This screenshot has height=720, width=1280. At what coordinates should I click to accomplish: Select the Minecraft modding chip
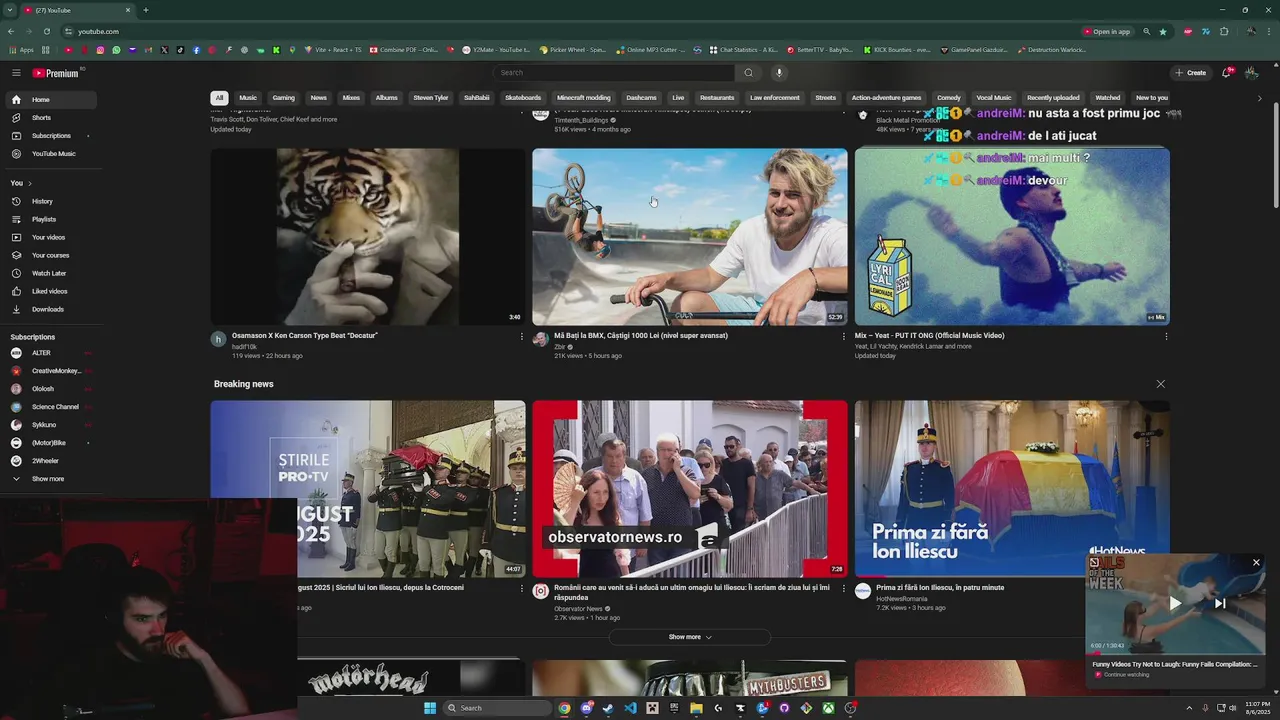tap(583, 98)
